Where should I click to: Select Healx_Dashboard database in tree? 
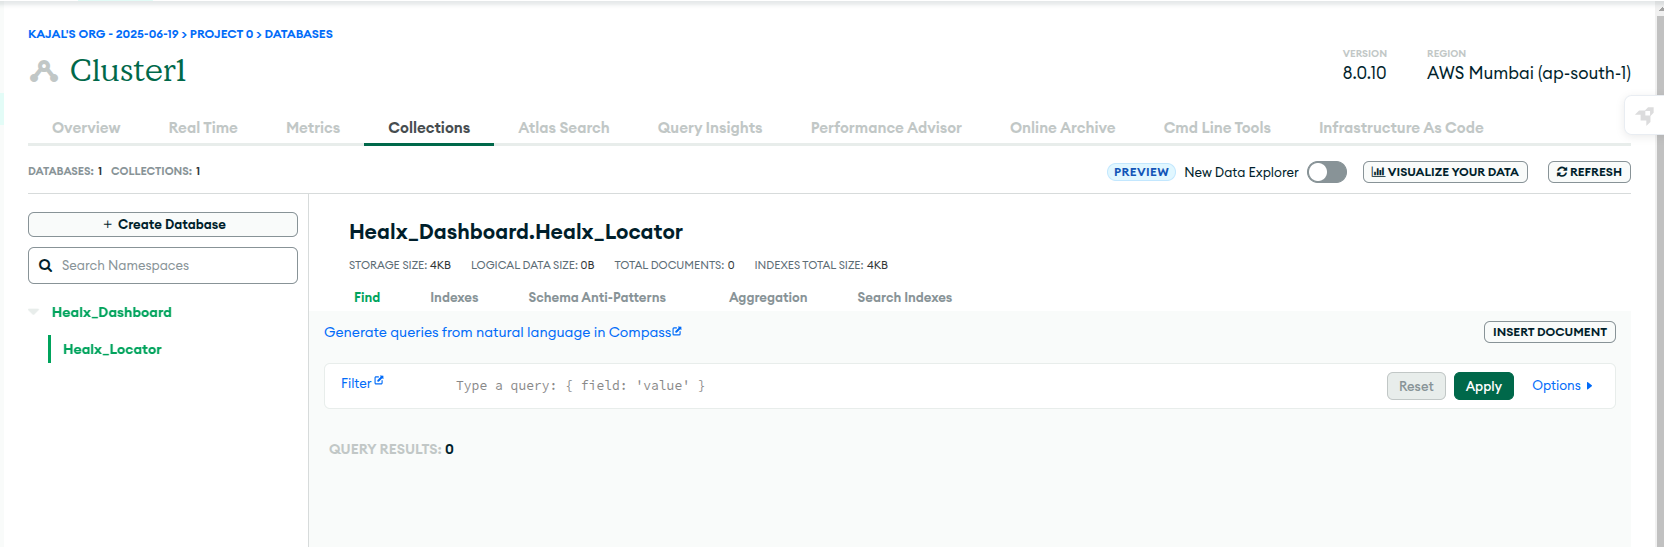[112, 312]
